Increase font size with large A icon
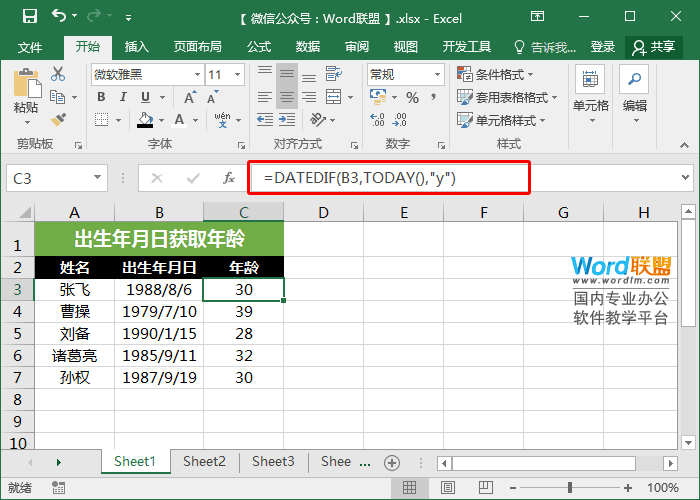The height and width of the screenshot is (500, 700). [x=190, y=97]
